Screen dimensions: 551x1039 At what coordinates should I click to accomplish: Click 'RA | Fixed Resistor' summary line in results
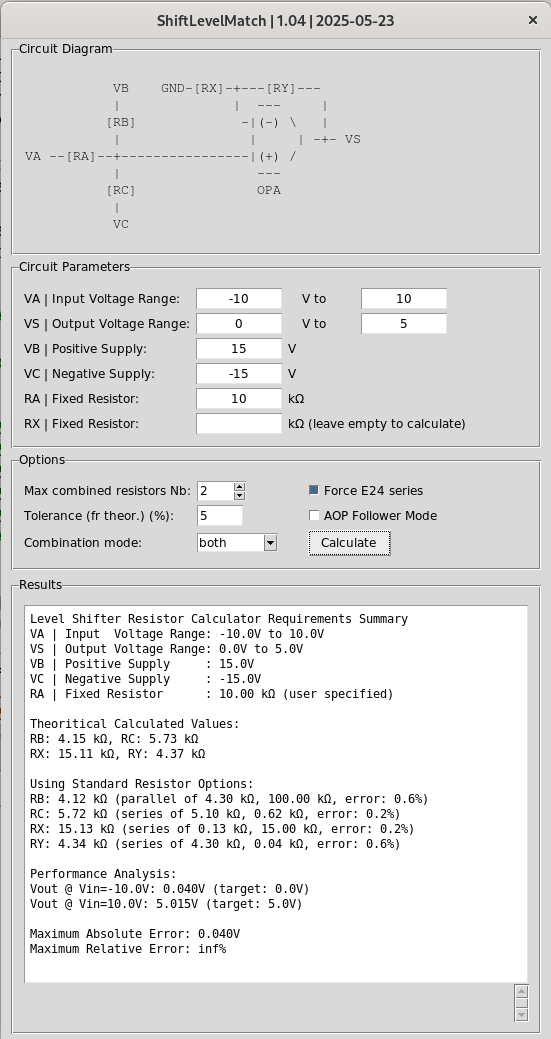pos(211,694)
